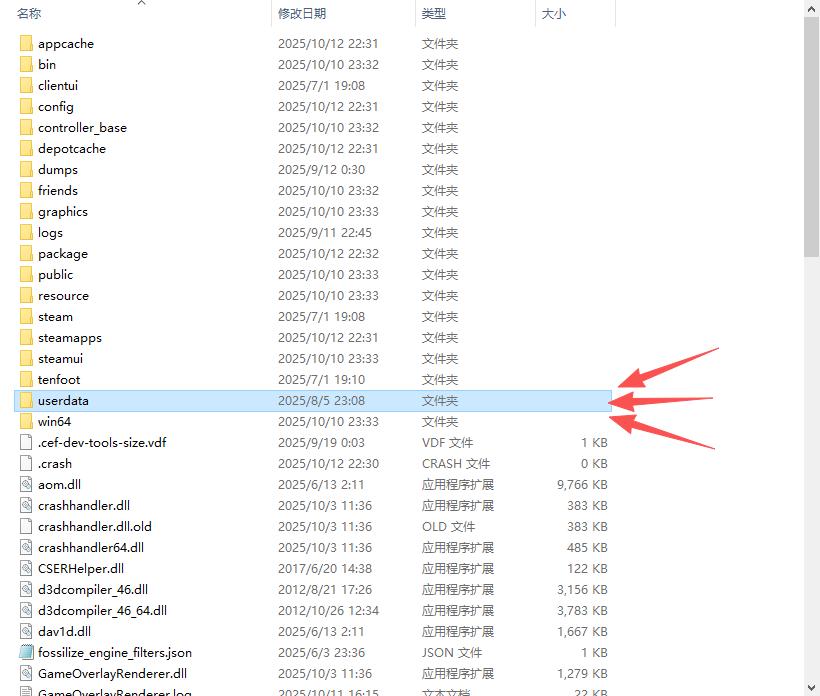
Task: Click the crashhandler.dll.old file icon
Action: tap(26, 526)
